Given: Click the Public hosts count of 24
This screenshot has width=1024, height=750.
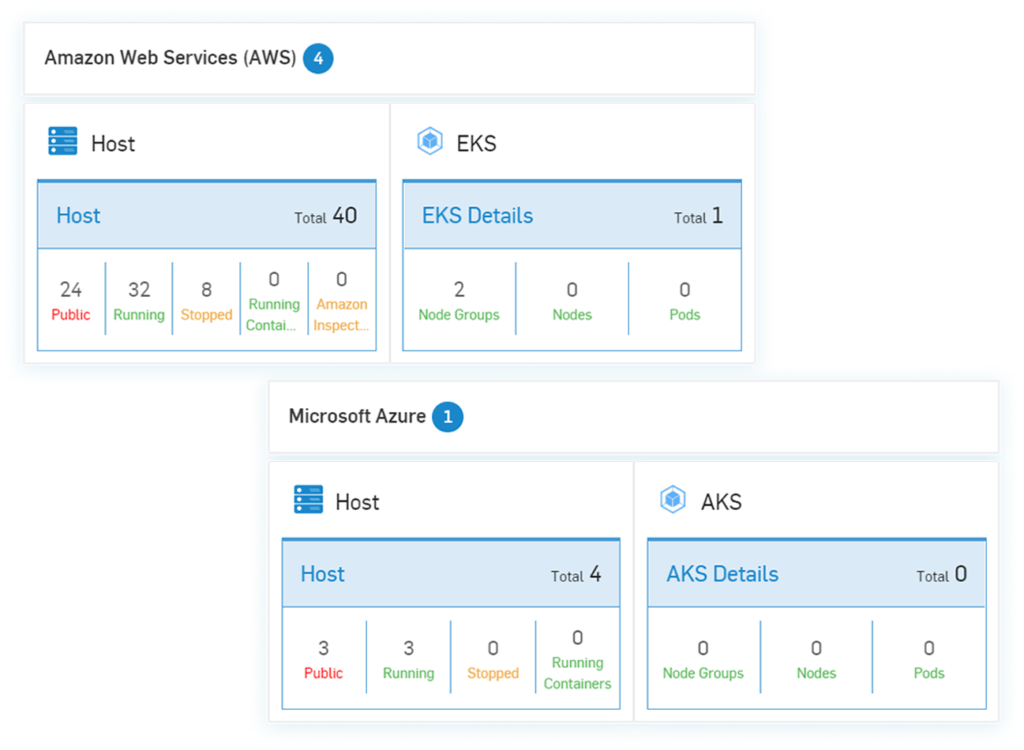Looking at the screenshot, I should (70, 297).
